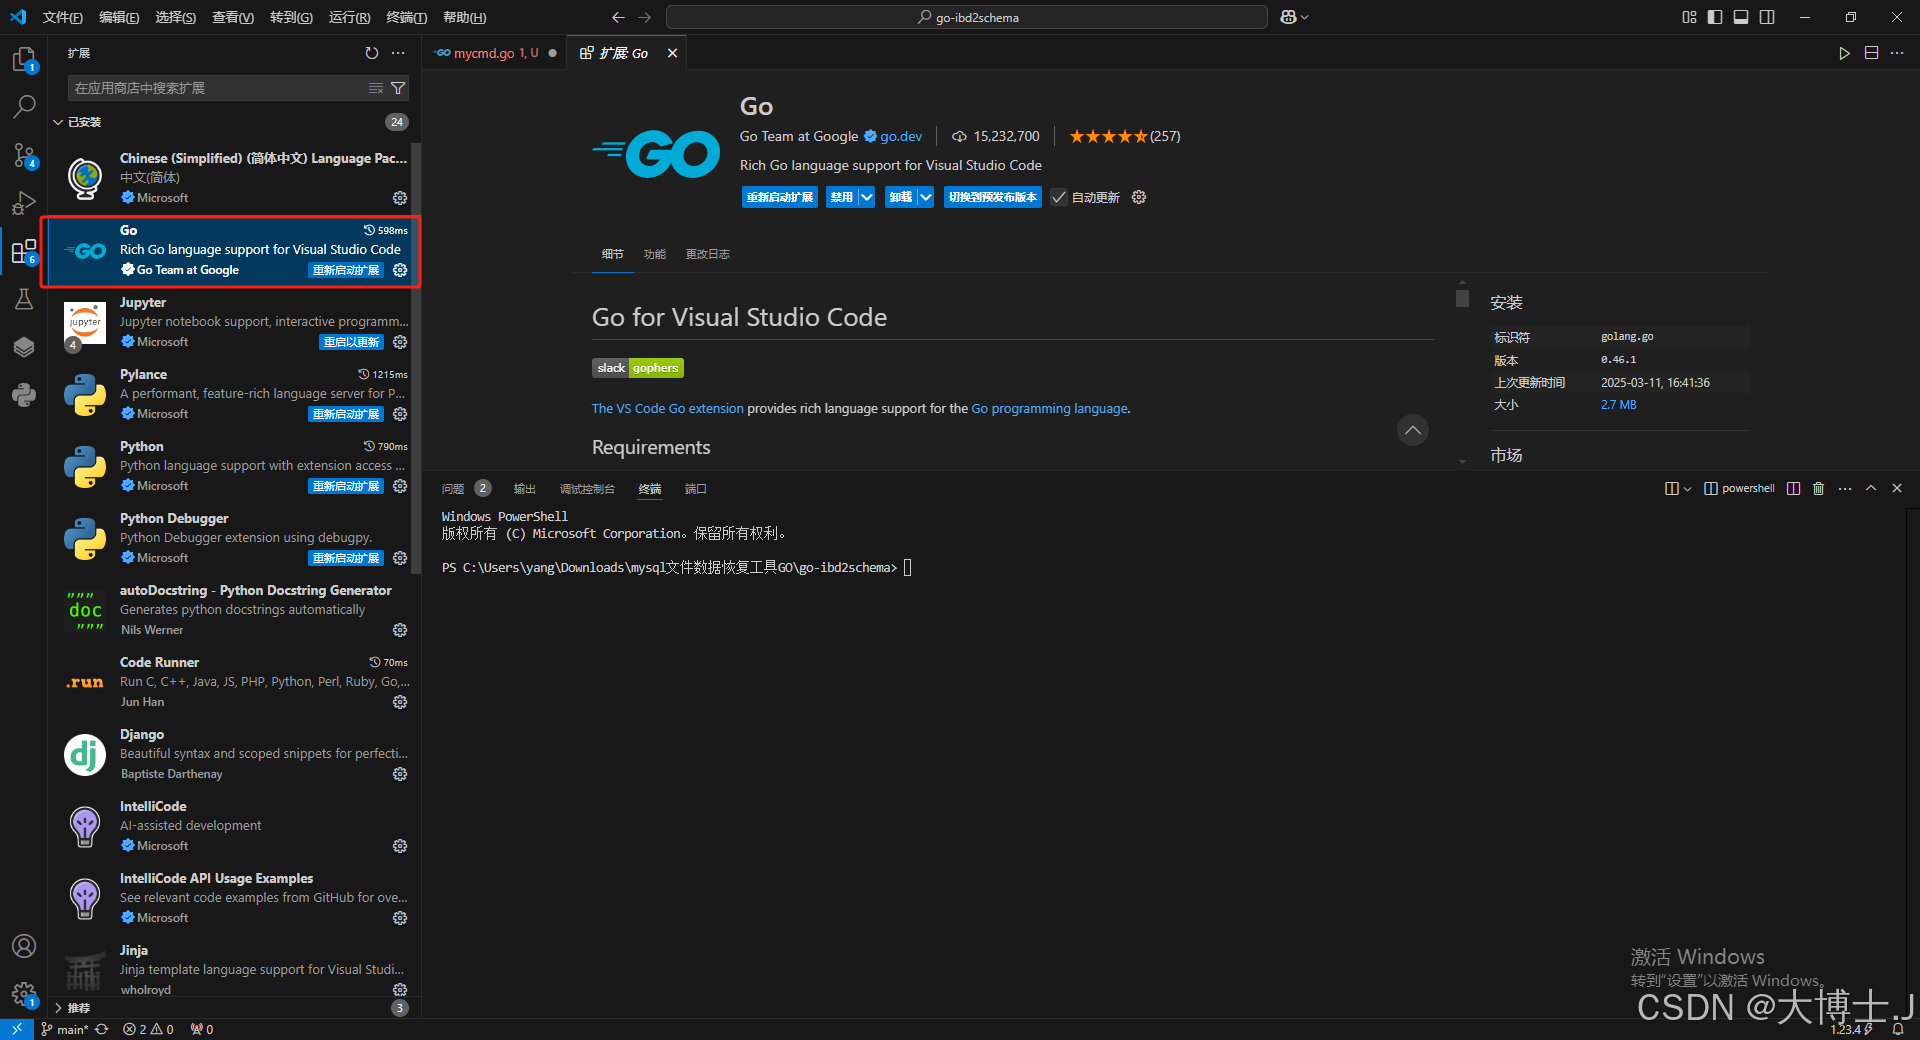This screenshot has width=1920, height=1040.
Task: Open the Extensions view in activity bar
Action: [24, 251]
